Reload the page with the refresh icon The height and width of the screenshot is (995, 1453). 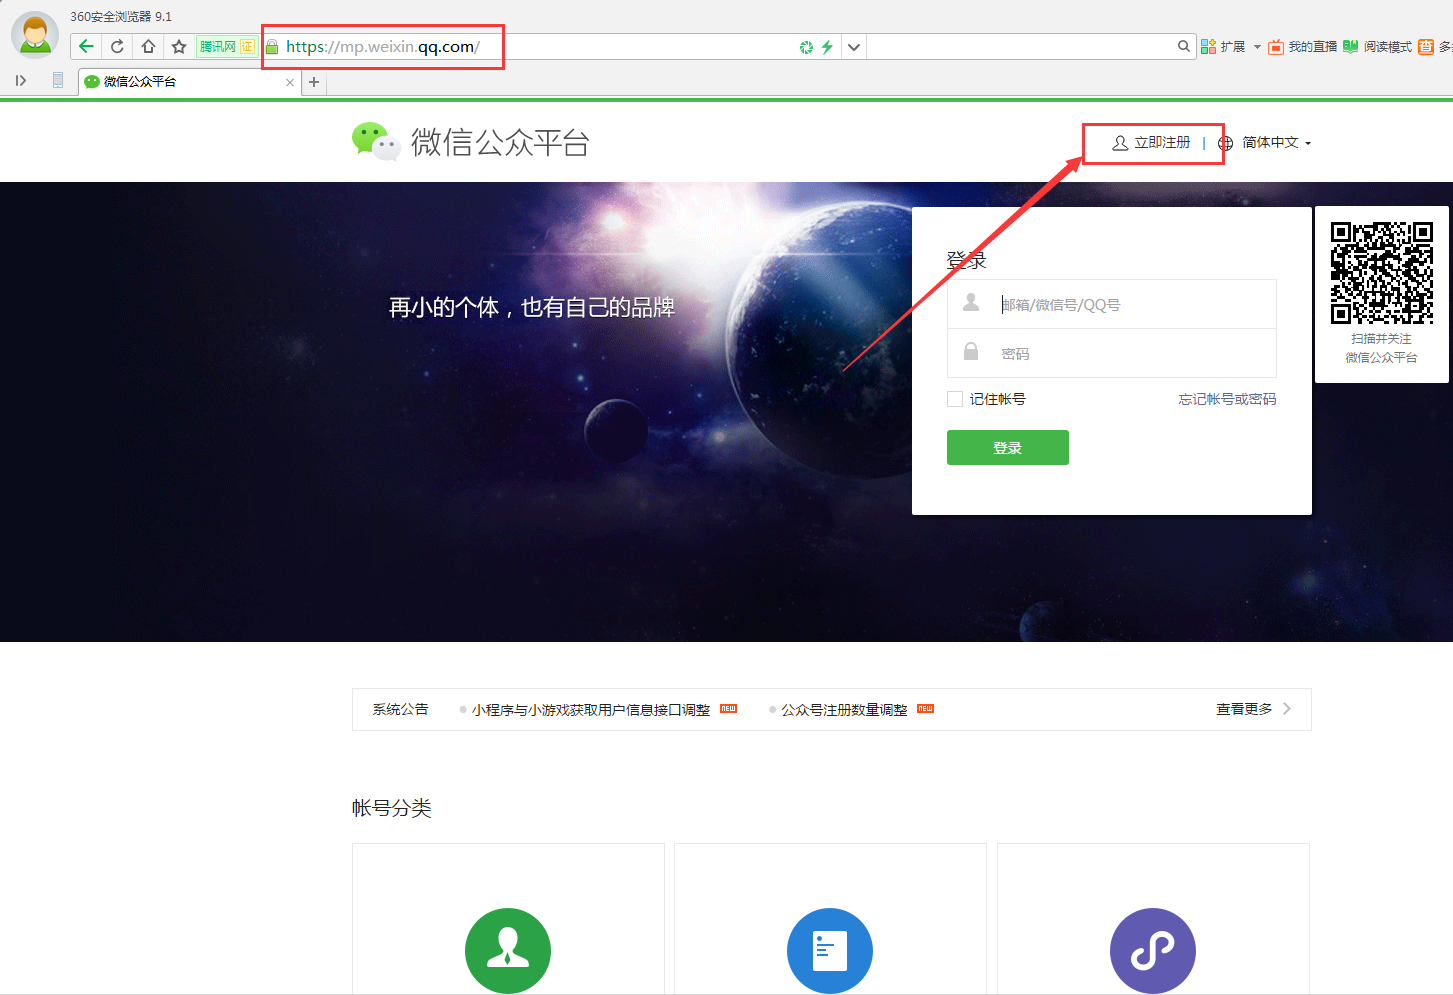[117, 46]
